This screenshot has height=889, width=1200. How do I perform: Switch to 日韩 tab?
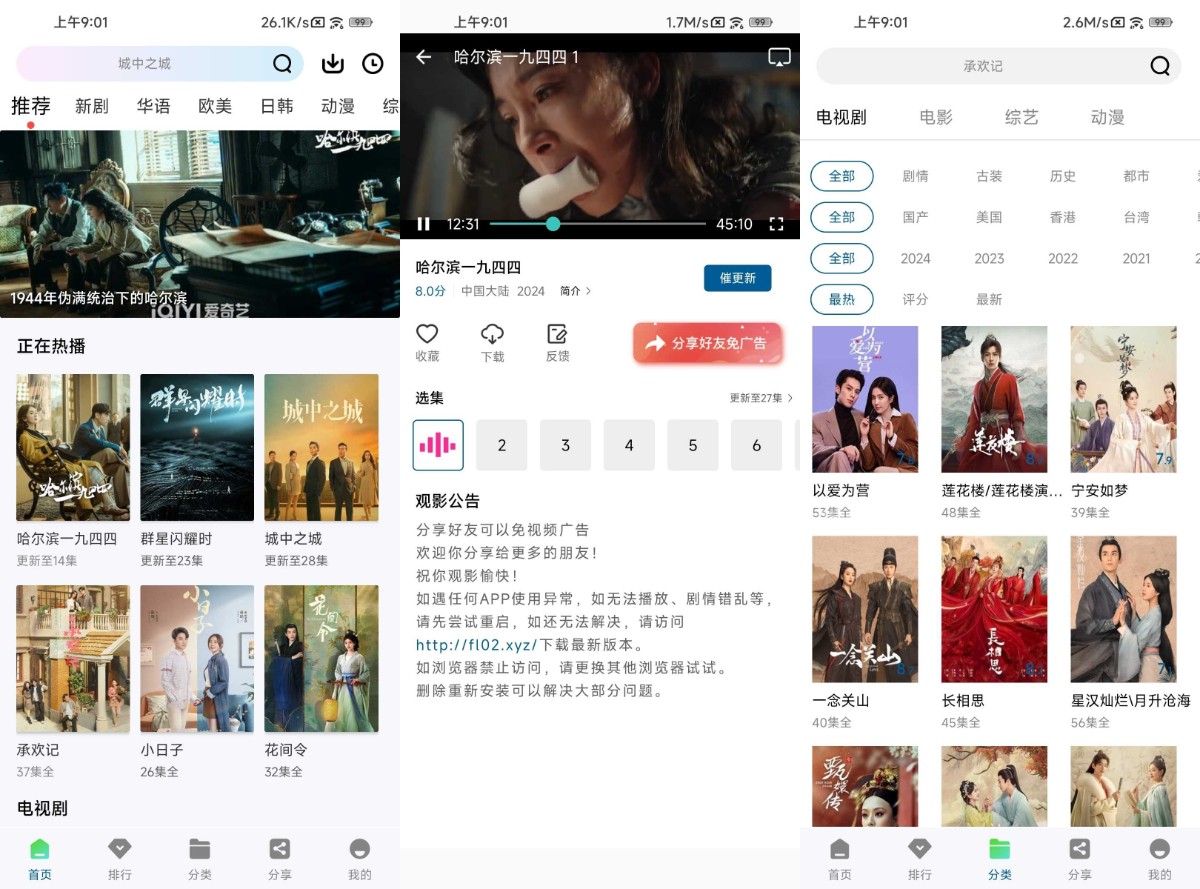tap(277, 106)
